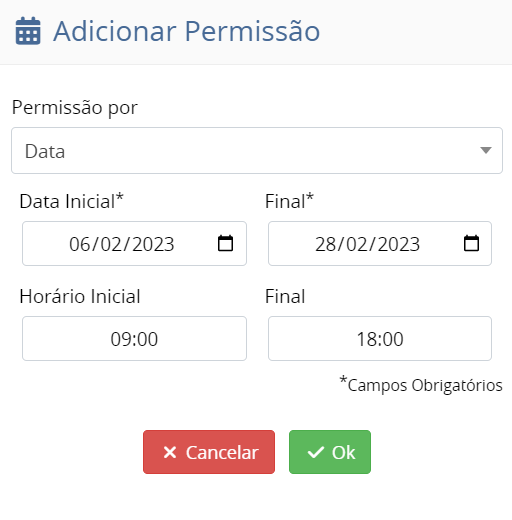This screenshot has height=520, width=512.
Task: Confirm the permission with Ok
Action: 330,452
